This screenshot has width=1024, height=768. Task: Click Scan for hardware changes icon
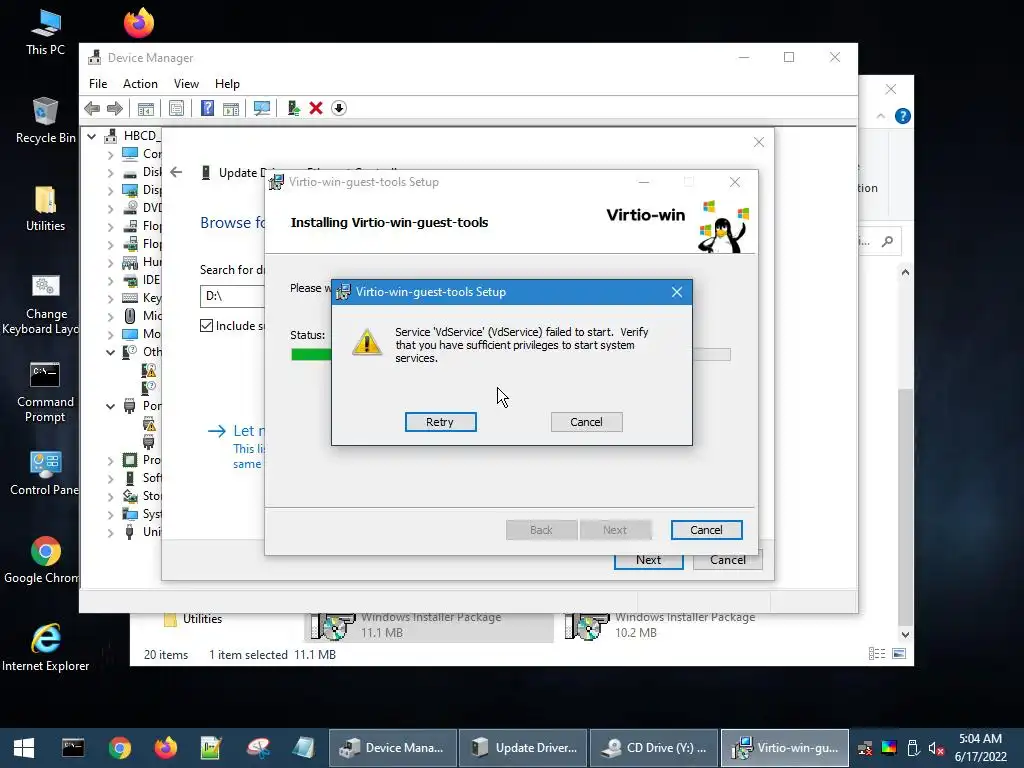262,108
